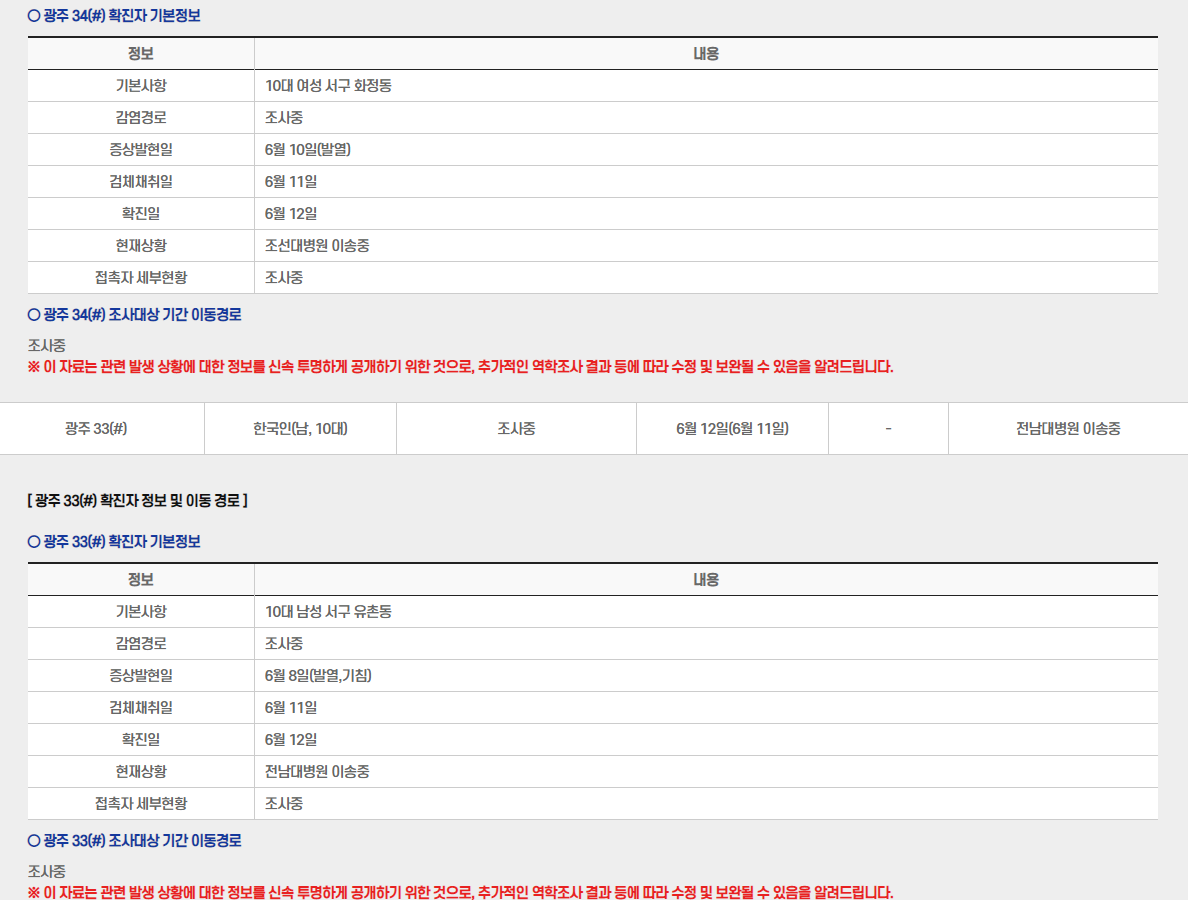Select the 기본사항 row label for patient 34
The image size is (1190, 900).
point(140,86)
